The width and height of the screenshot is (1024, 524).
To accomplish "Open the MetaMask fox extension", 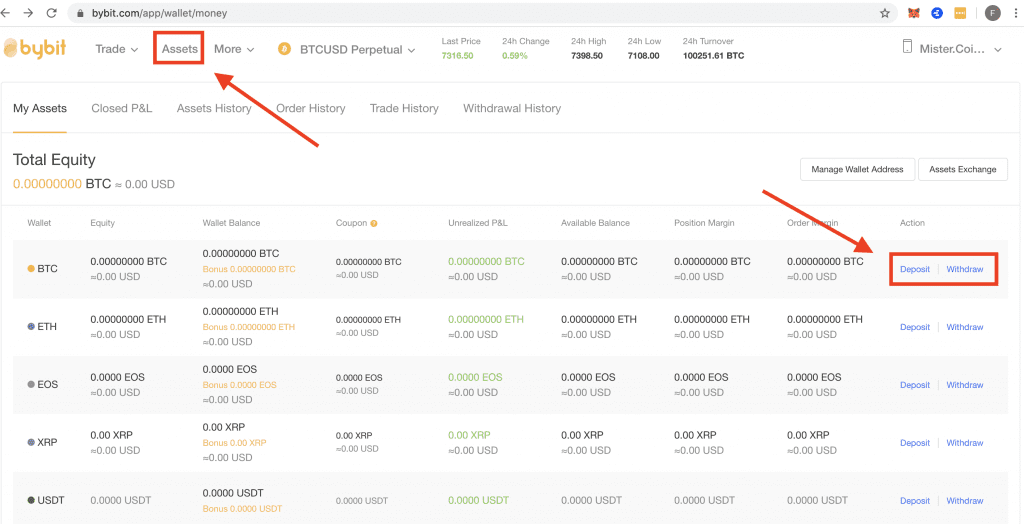I will point(913,14).
